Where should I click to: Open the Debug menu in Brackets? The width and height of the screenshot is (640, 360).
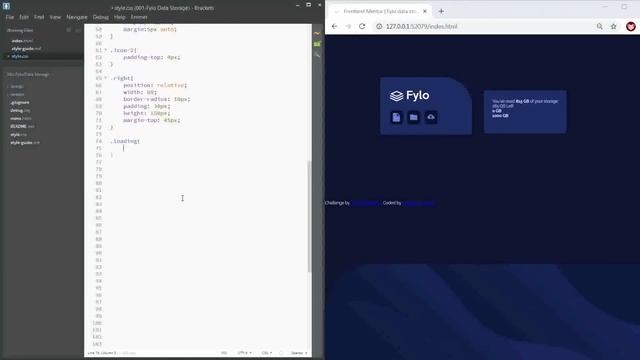click(101, 17)
